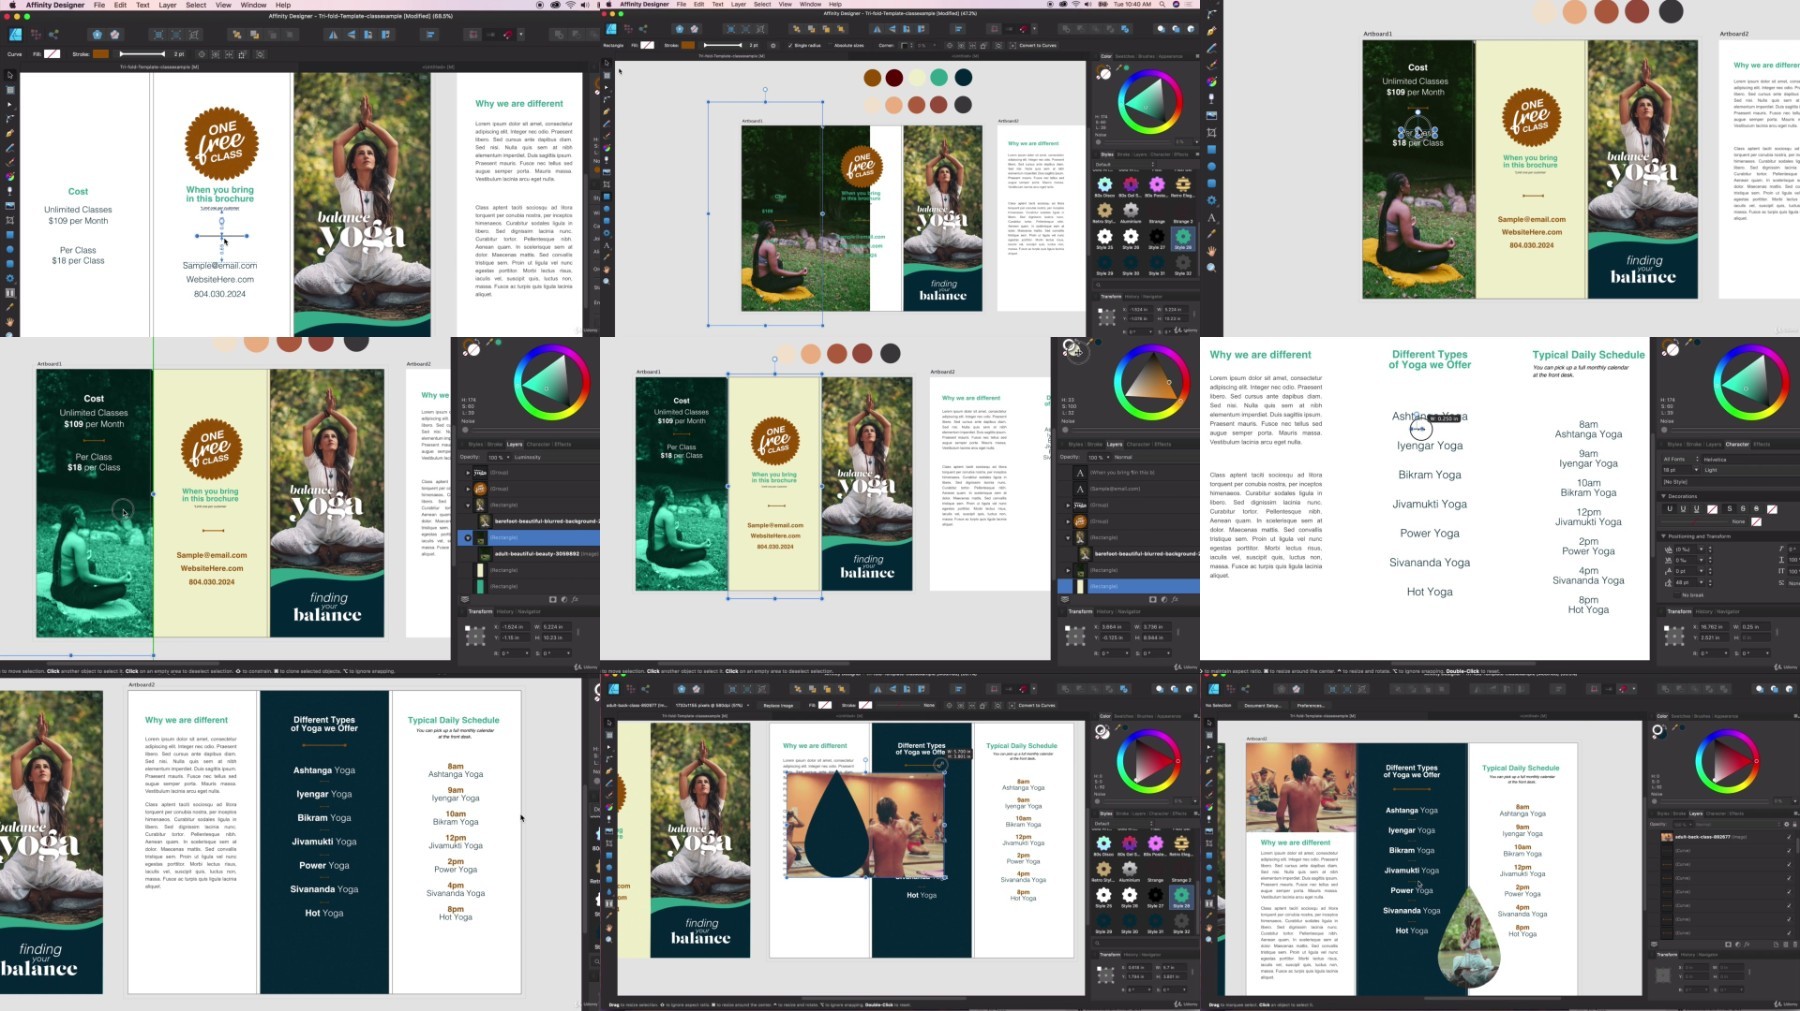This screenshot has height=1011, width=1800.
Task: Click the dark teal circle swatch above the artboard
Action: (963, 77)
